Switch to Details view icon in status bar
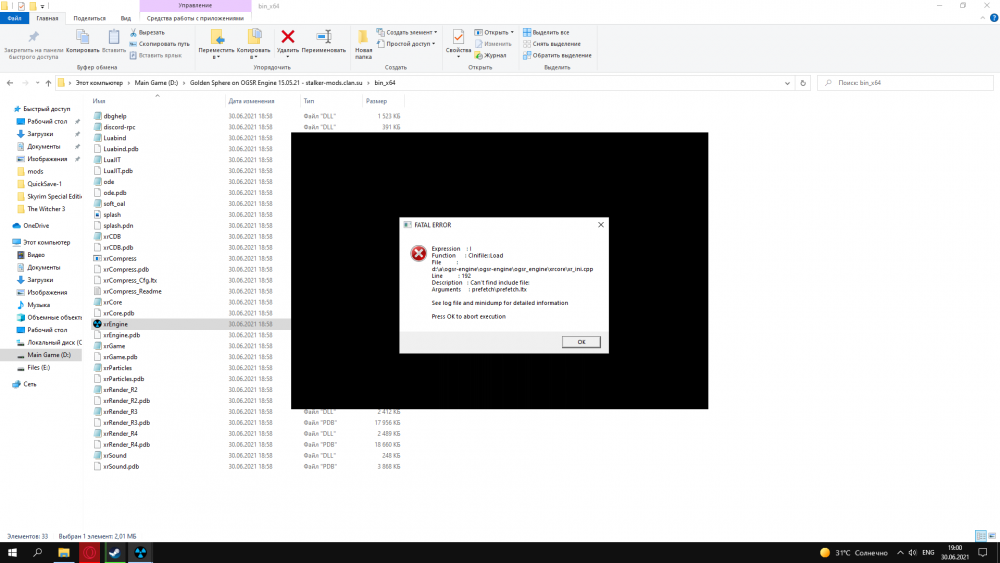 click(981, 536)
